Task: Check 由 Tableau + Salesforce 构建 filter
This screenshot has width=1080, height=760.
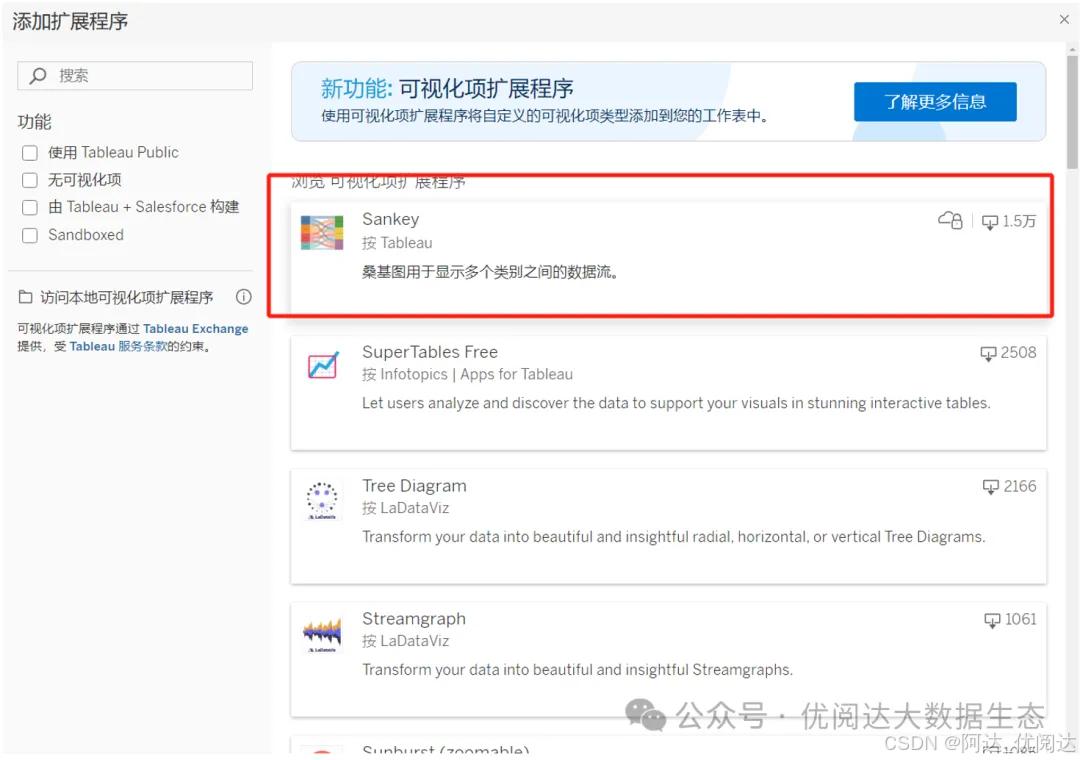Action: [x=30, y=207]
